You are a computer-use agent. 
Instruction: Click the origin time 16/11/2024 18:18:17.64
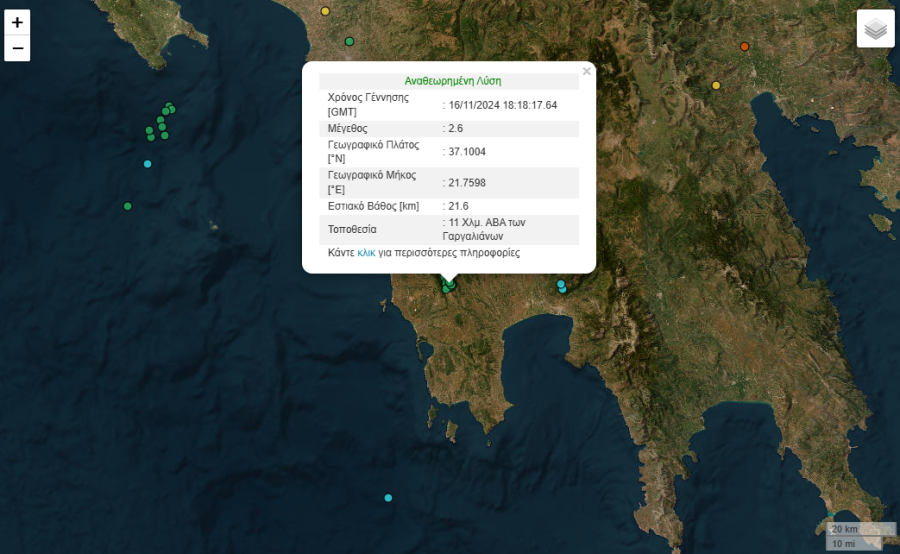click(x=502, y=105)
